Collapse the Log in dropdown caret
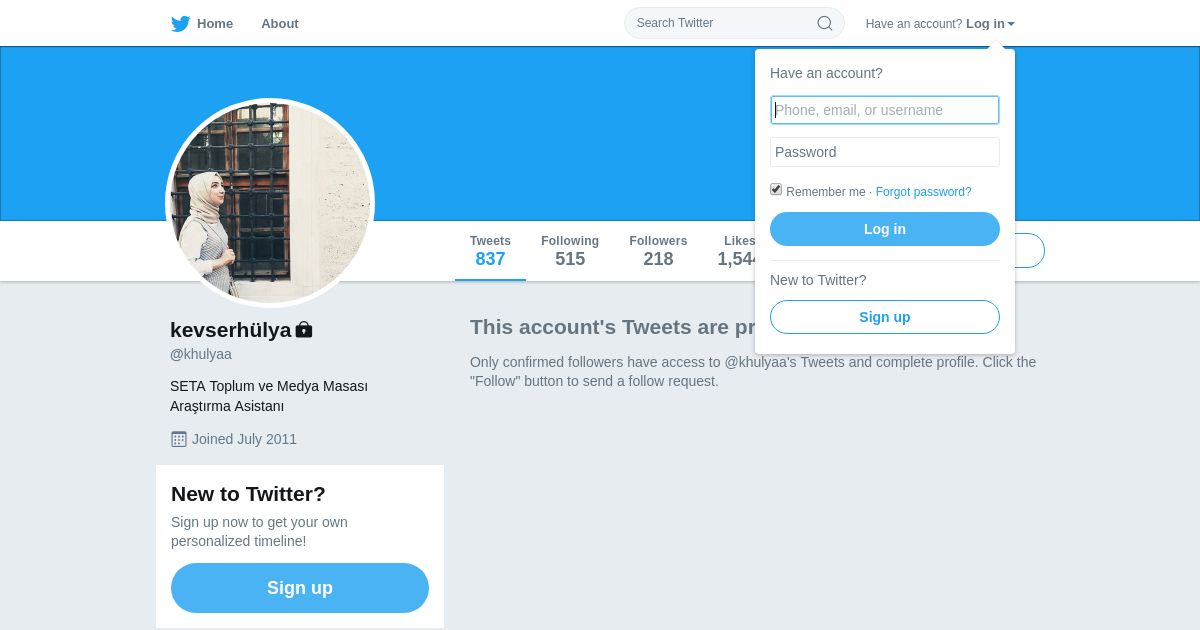1200x630 pixels. coord(1011,24)
